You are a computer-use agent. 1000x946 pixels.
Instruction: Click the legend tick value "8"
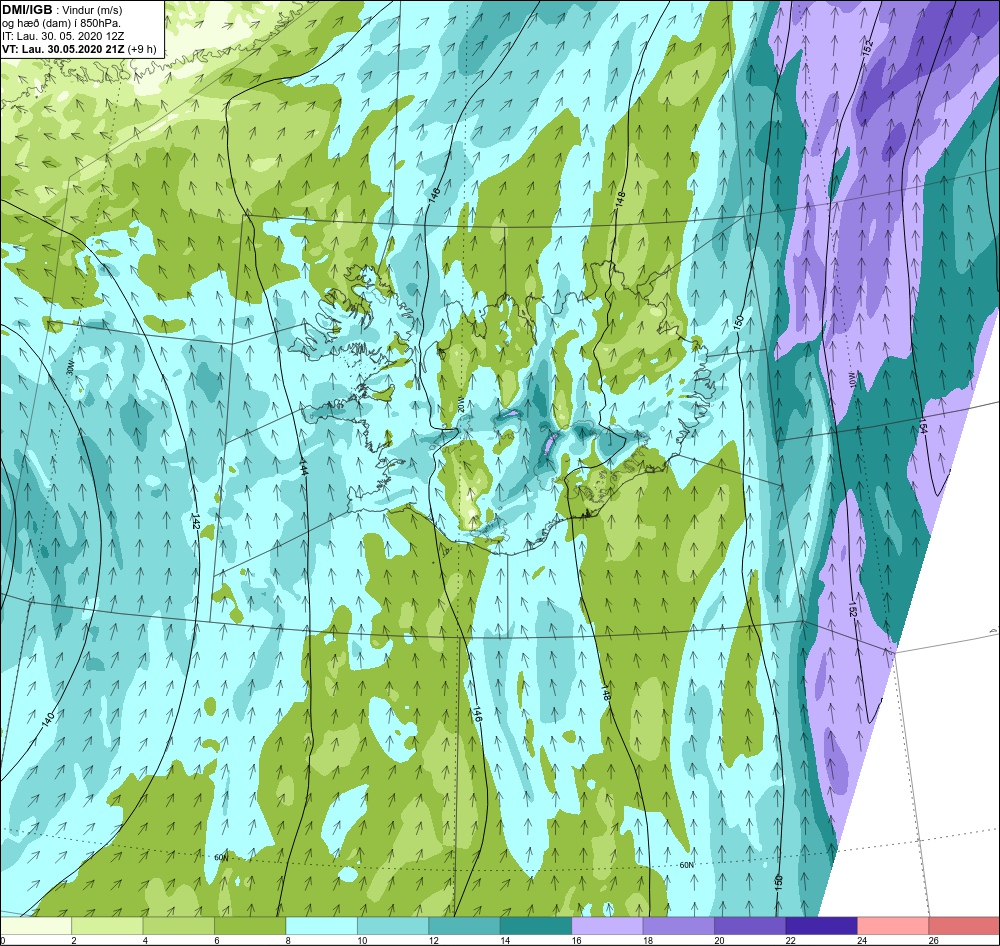[288, 940]
